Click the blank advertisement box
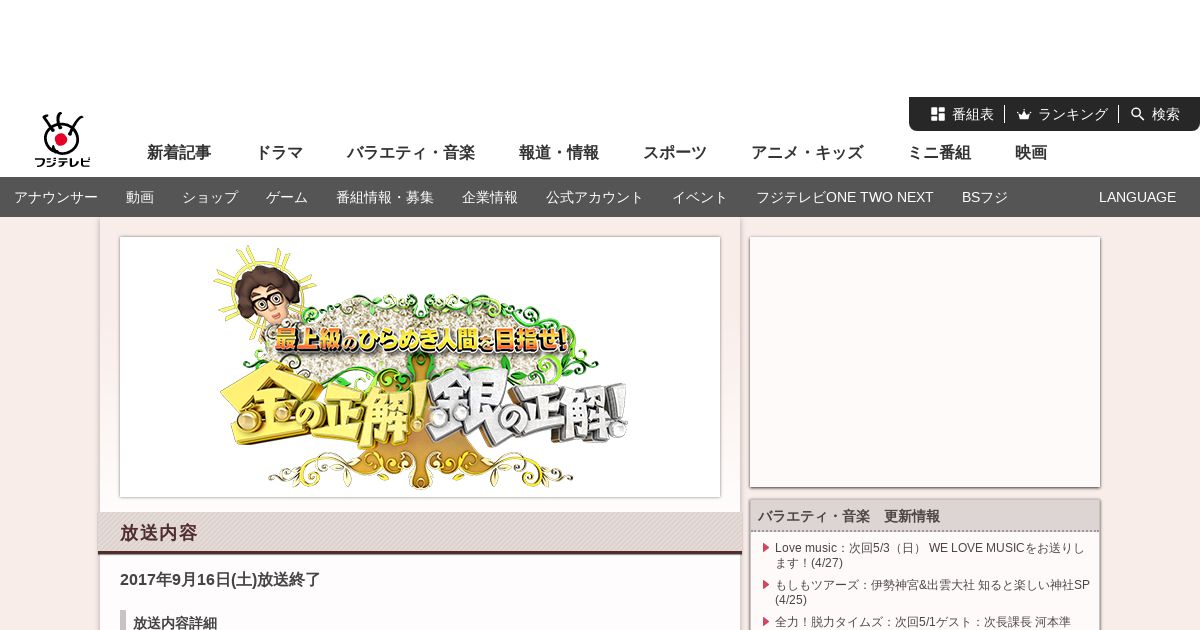 tap(925, 362)
